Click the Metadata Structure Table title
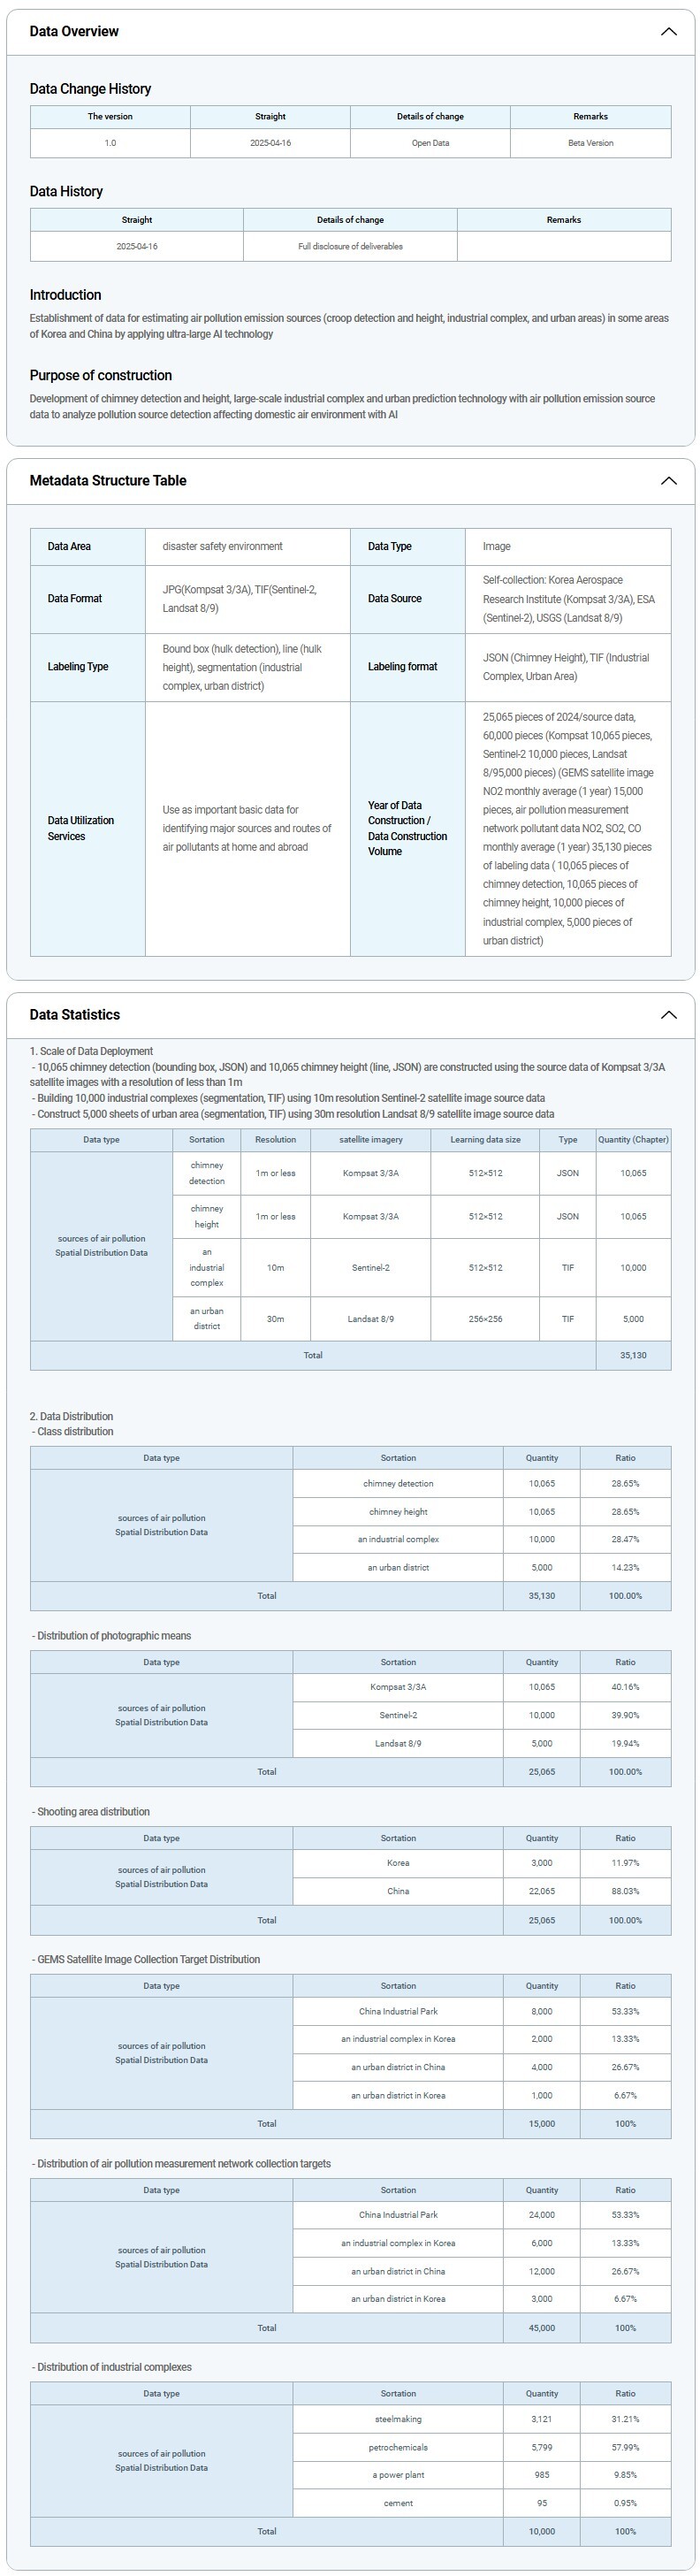 [108, 481]
